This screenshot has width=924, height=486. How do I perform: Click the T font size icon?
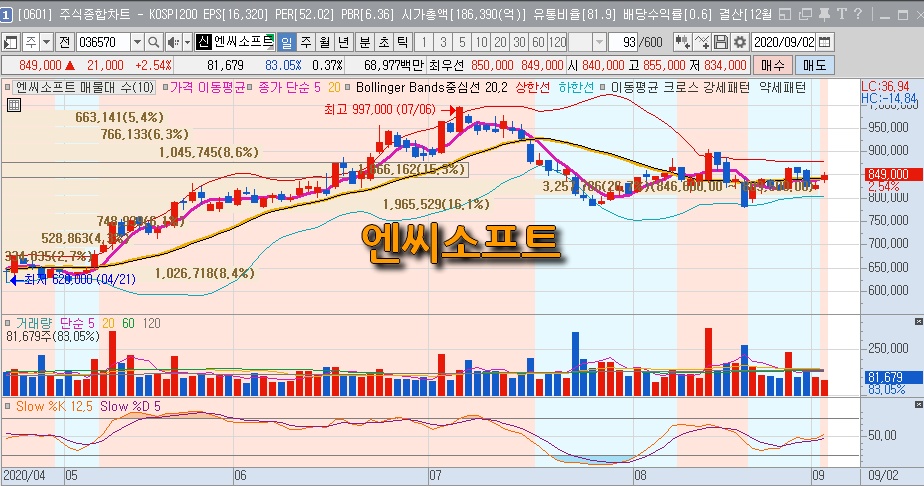(842, 14)
